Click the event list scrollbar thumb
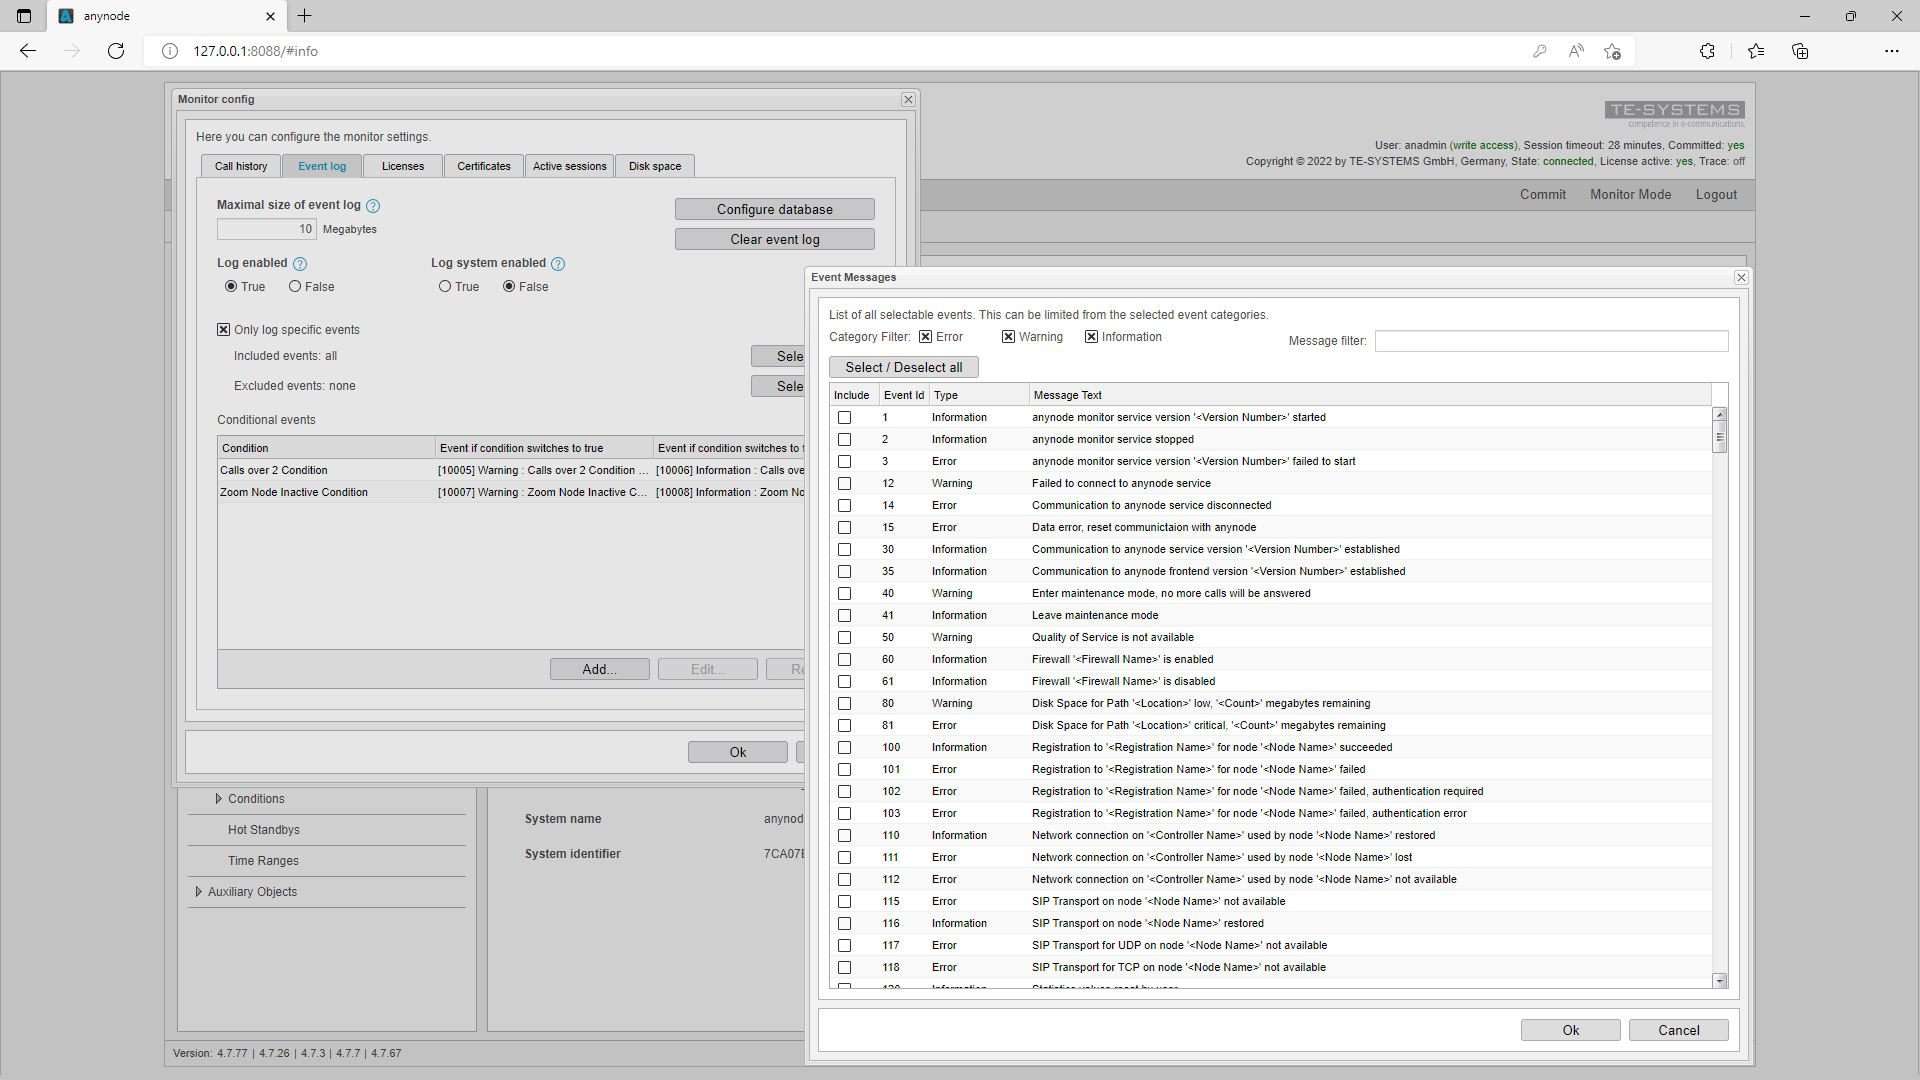Image resolution: width=1920 pixels, height=1080 pixels. tap(1720, 437)
